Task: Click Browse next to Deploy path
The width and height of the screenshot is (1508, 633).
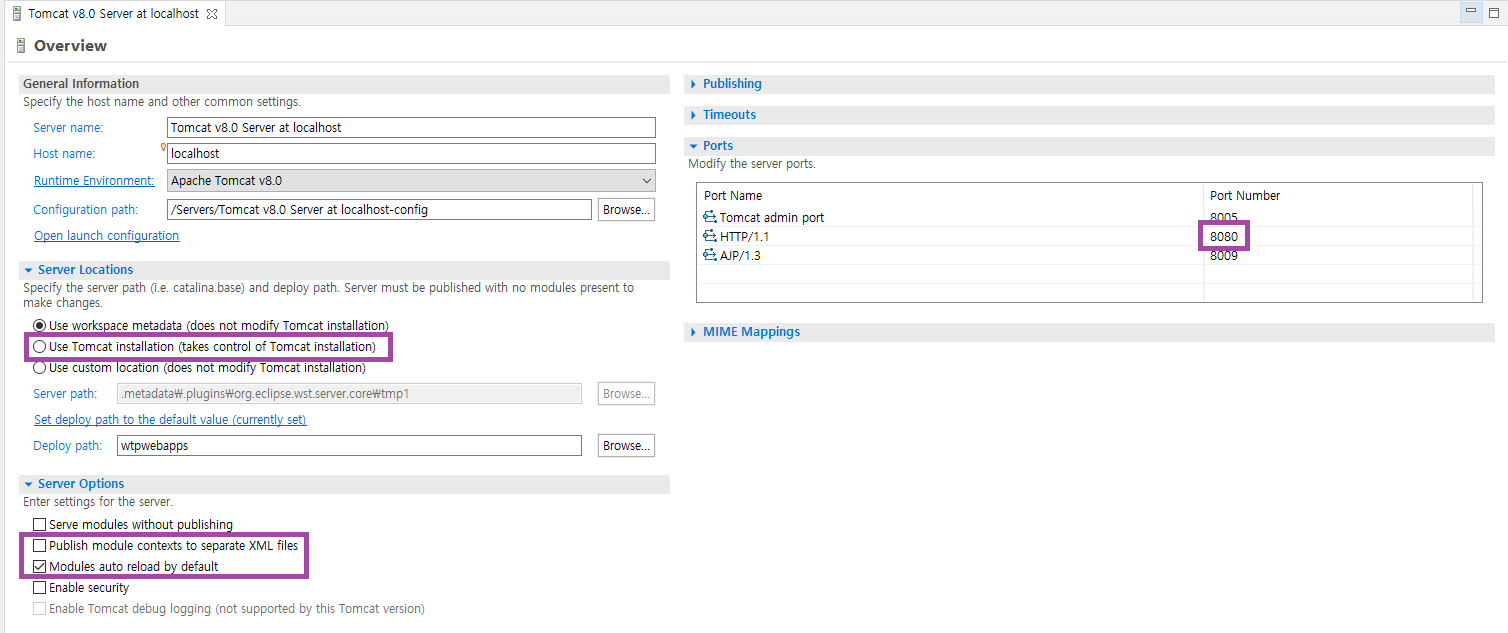Action: (x=627, y=445)
